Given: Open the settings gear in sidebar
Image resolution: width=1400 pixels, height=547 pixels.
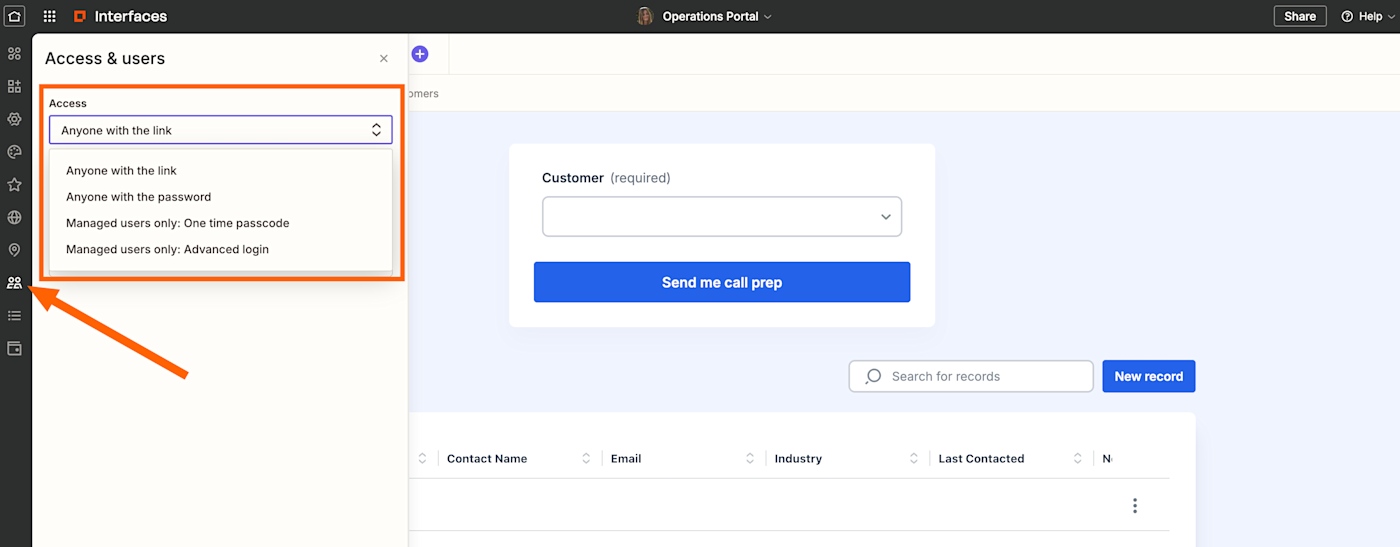Looking at the screenshot, I should [x=14, y=119].
